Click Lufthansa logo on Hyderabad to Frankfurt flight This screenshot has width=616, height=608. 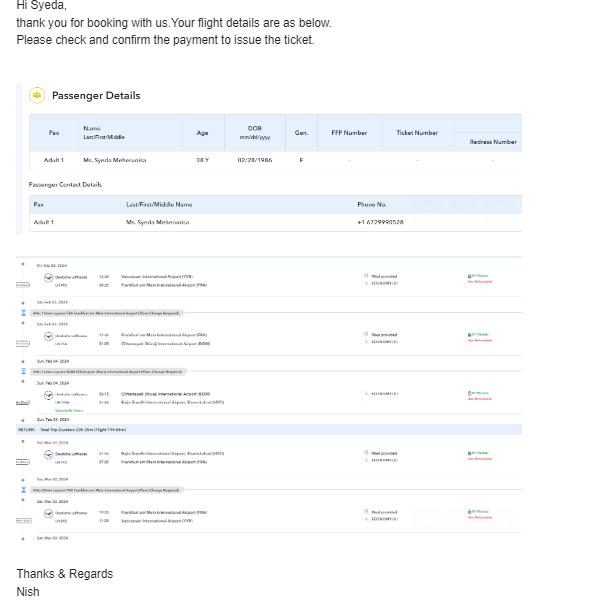pyautogui.click(x=48, y=453)
